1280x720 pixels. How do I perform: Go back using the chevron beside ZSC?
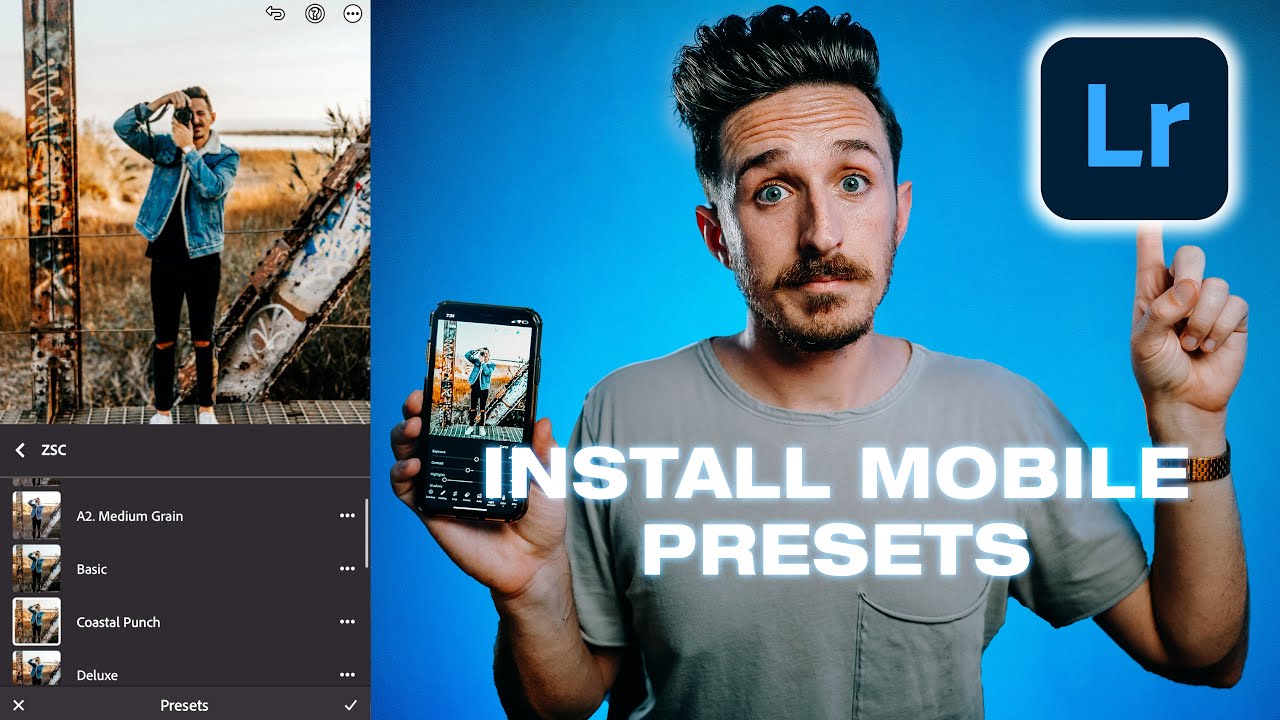[20, 450]
